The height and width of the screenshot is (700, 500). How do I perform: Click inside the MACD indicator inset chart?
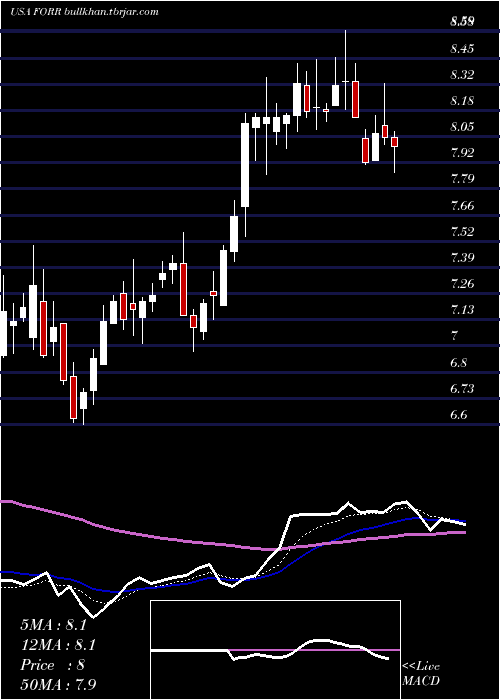(275, 650)
